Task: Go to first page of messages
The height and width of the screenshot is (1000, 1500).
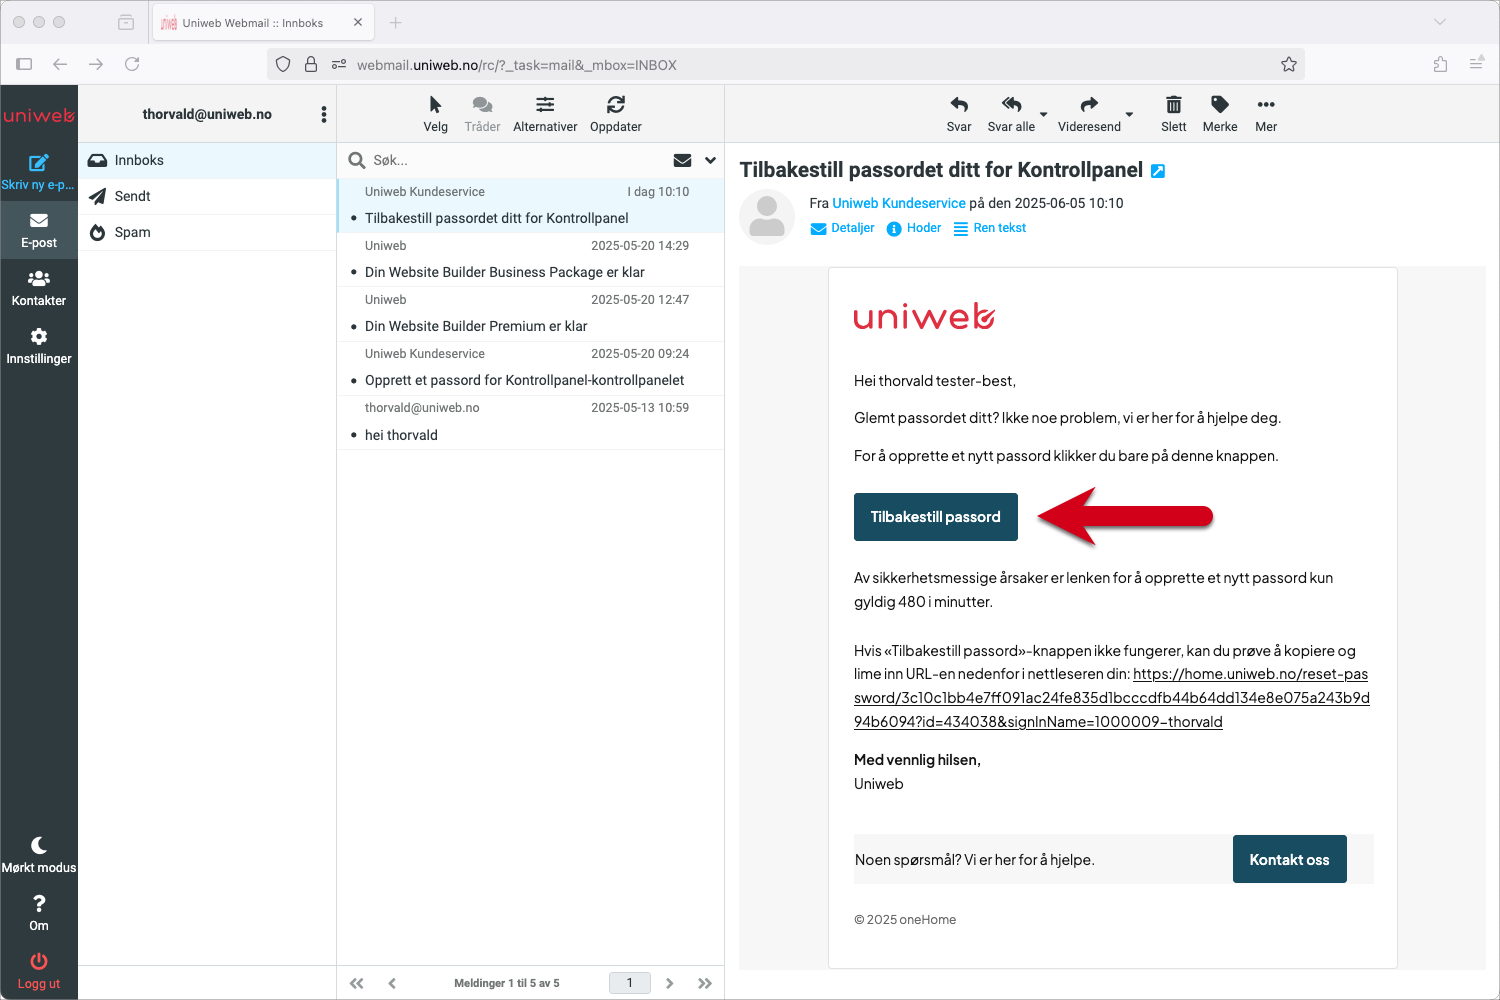Action: point(357,983)
